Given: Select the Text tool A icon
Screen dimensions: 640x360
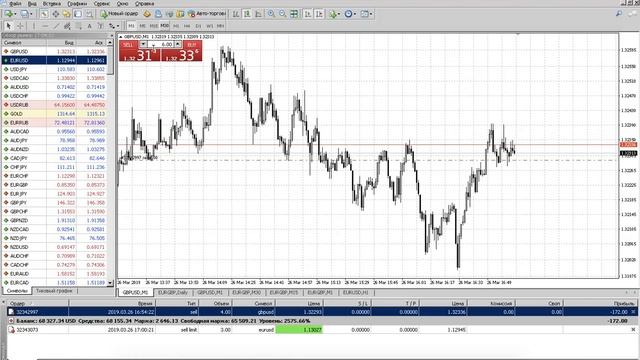Looking at the screenshot, I should [89, 26].
